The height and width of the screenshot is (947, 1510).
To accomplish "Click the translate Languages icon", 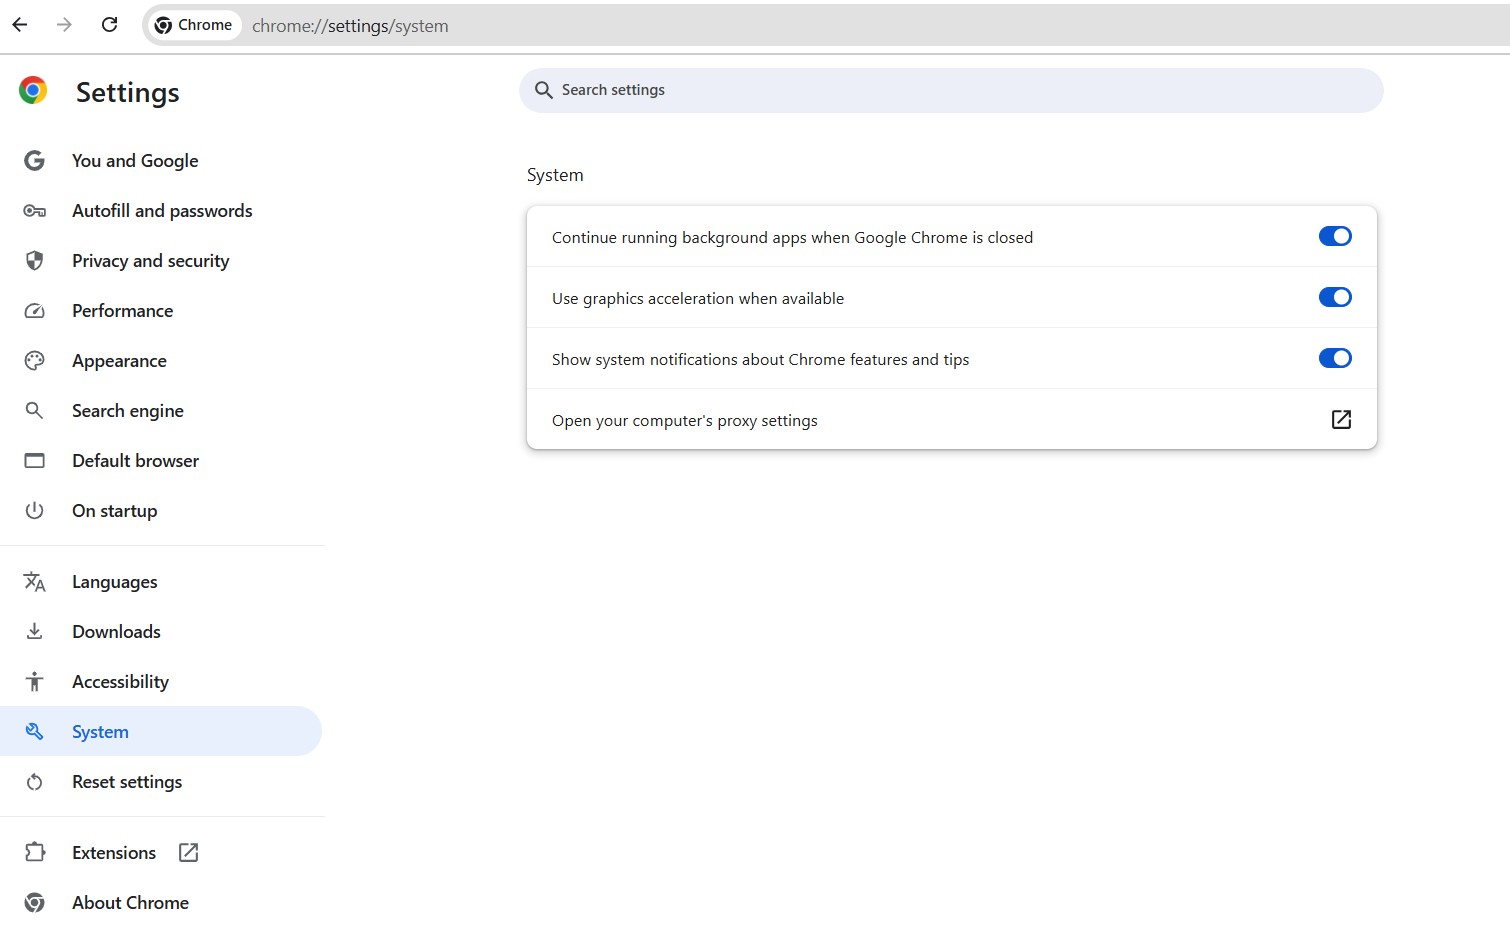I will tap(34, 582).
